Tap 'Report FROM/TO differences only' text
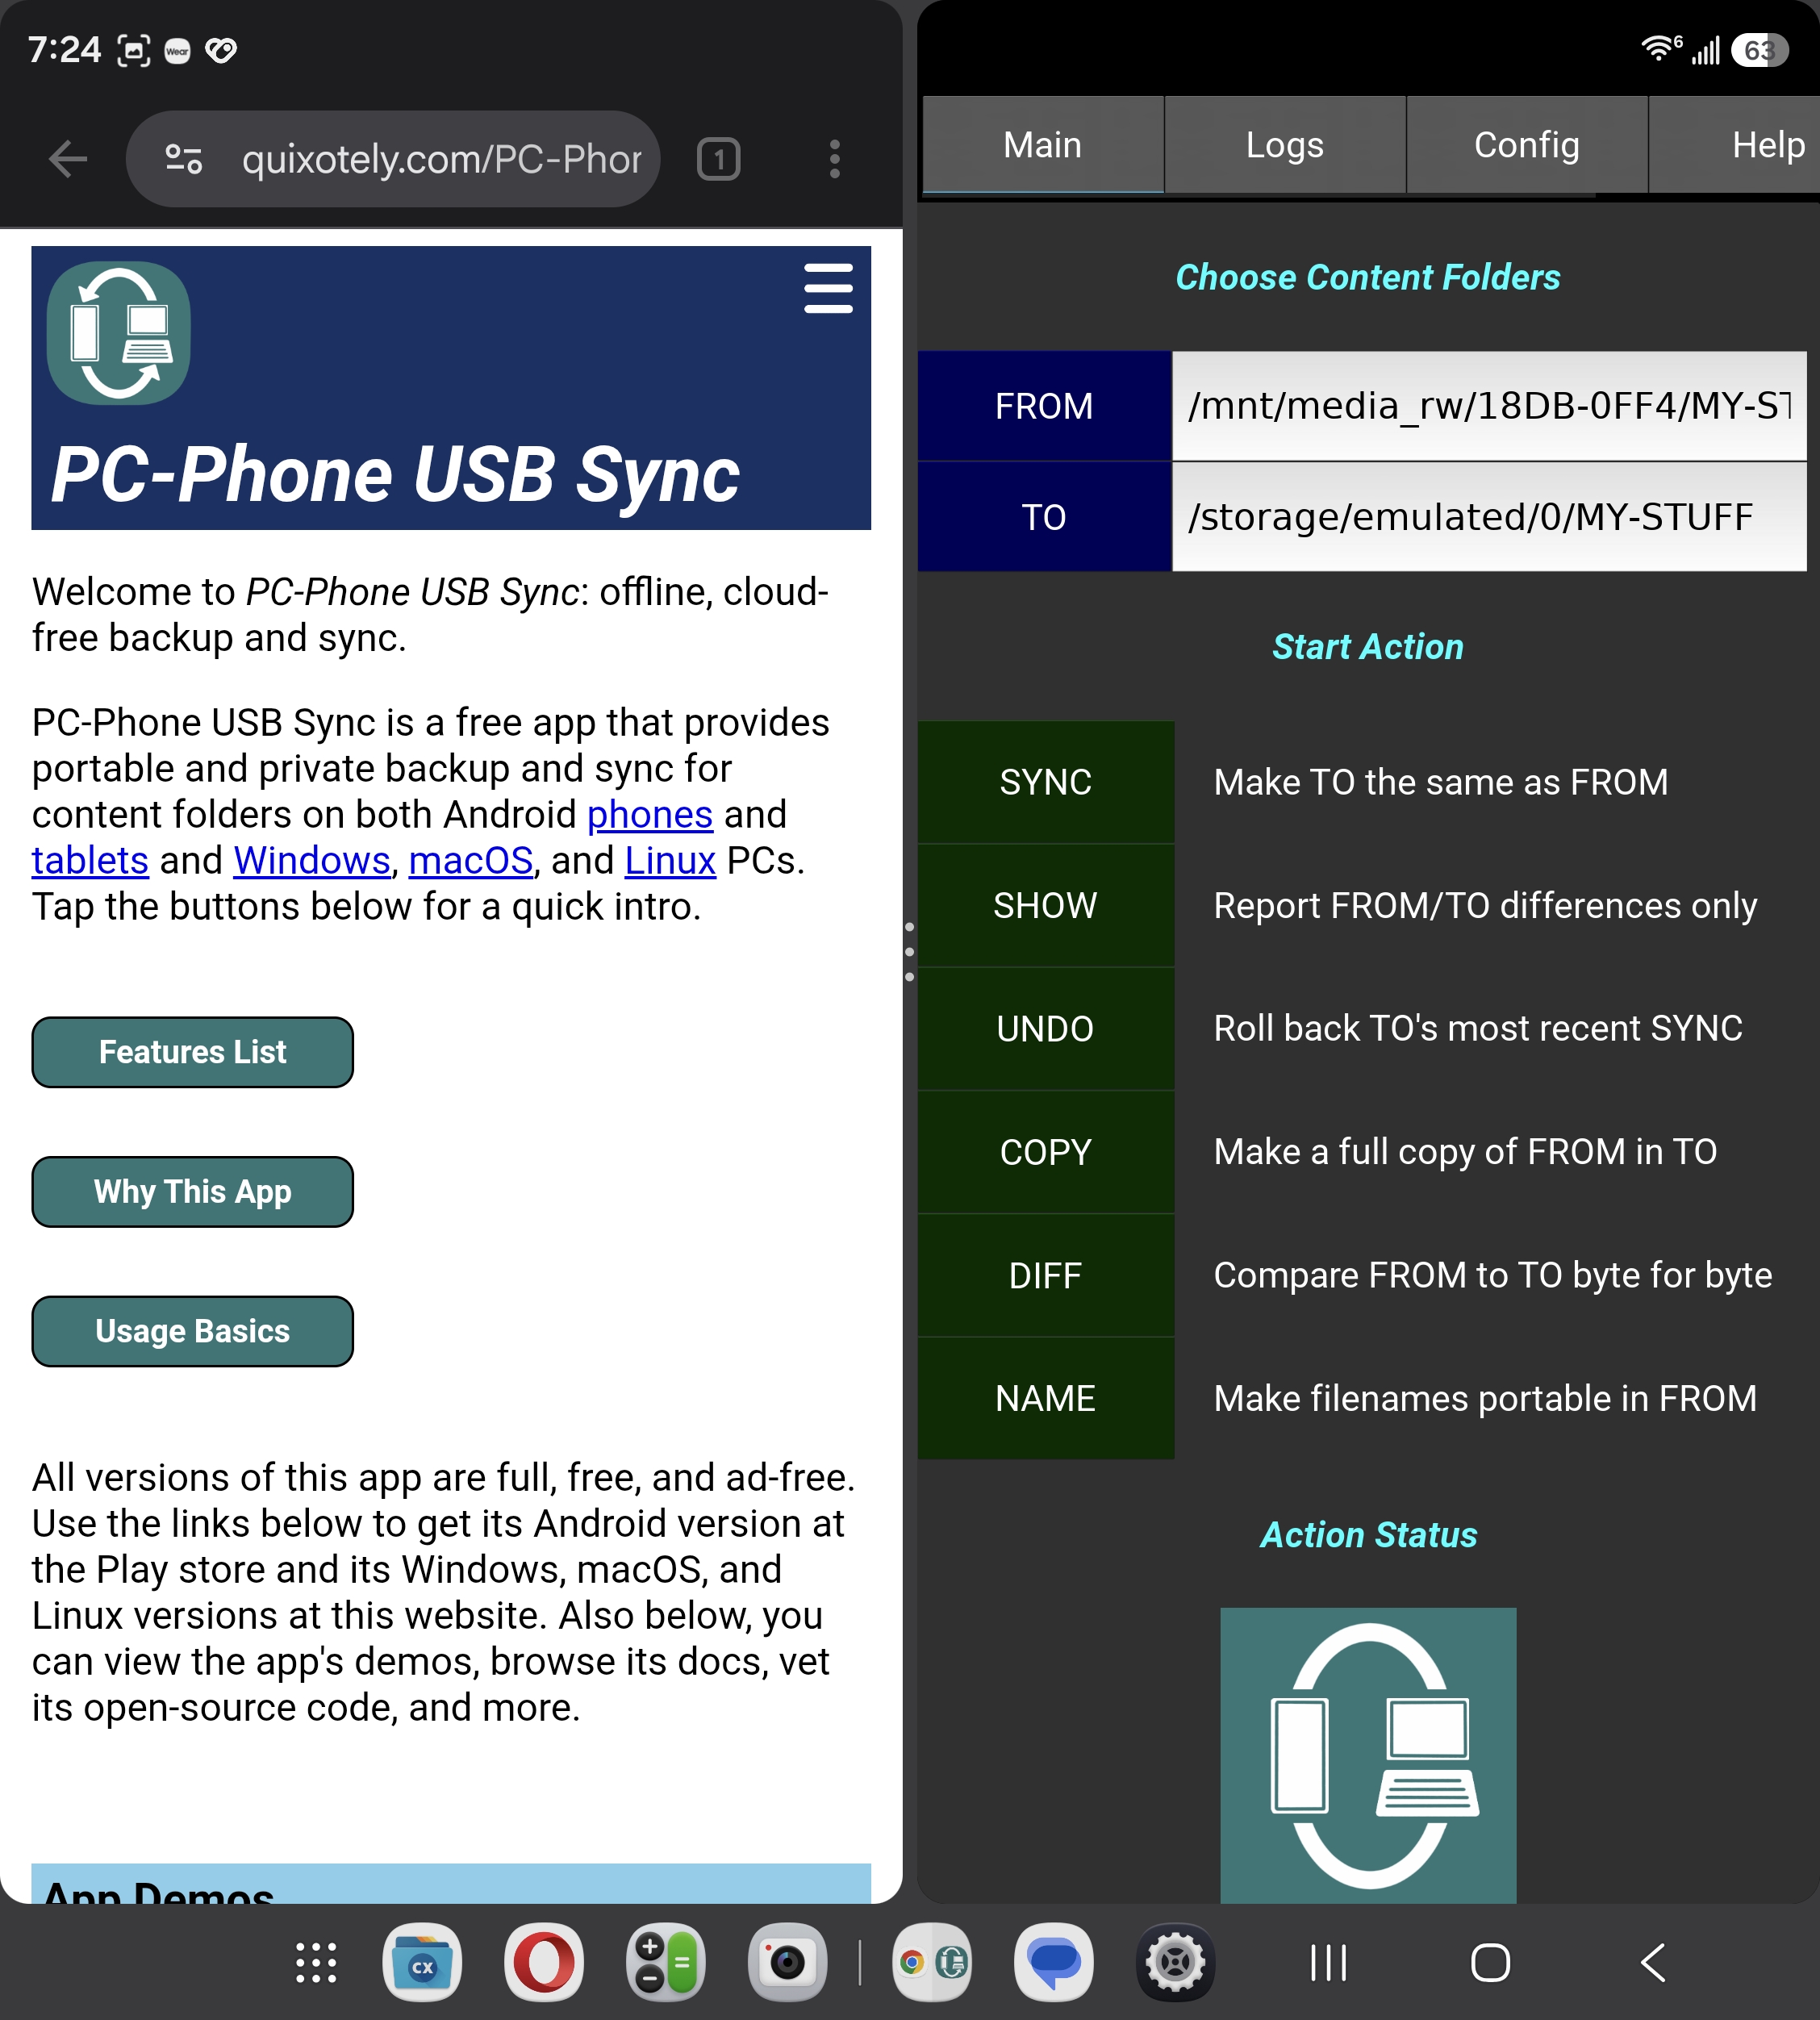 tap(1485, 906)
